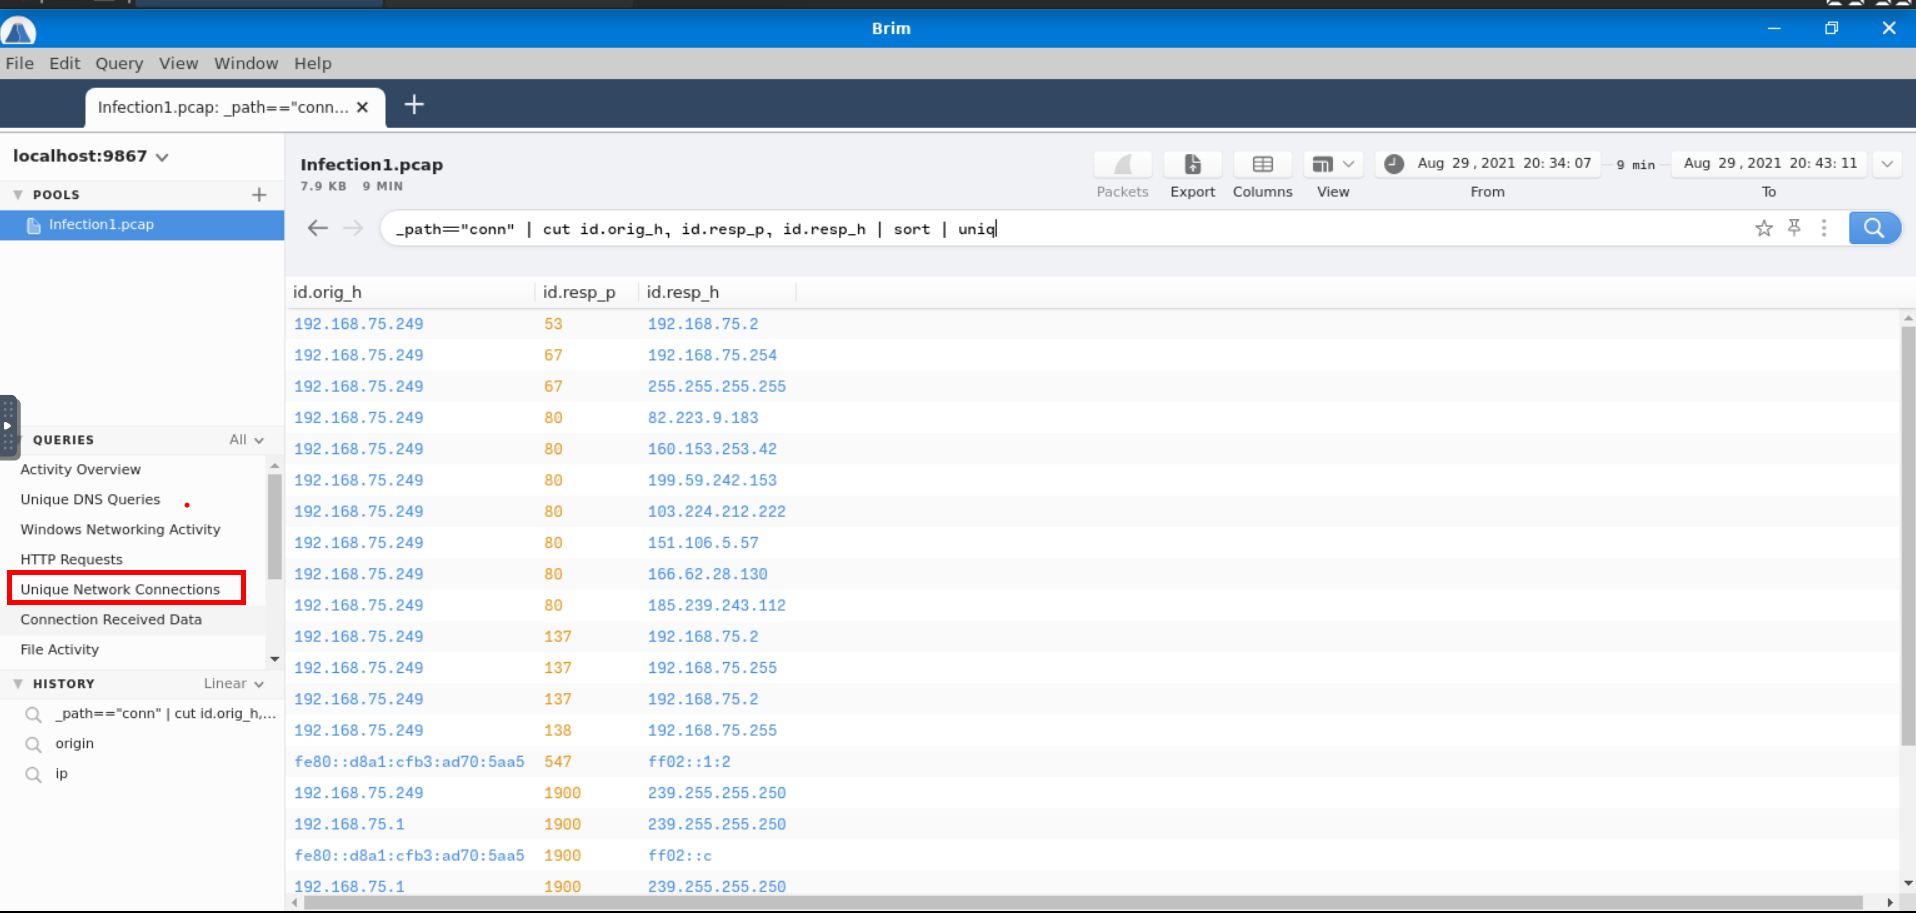Open the localhost:9867 workspace dropdown
Image resolution: width=1916 pixels, height=913 pixels.
pyautogui.click(x=162, y=157)
